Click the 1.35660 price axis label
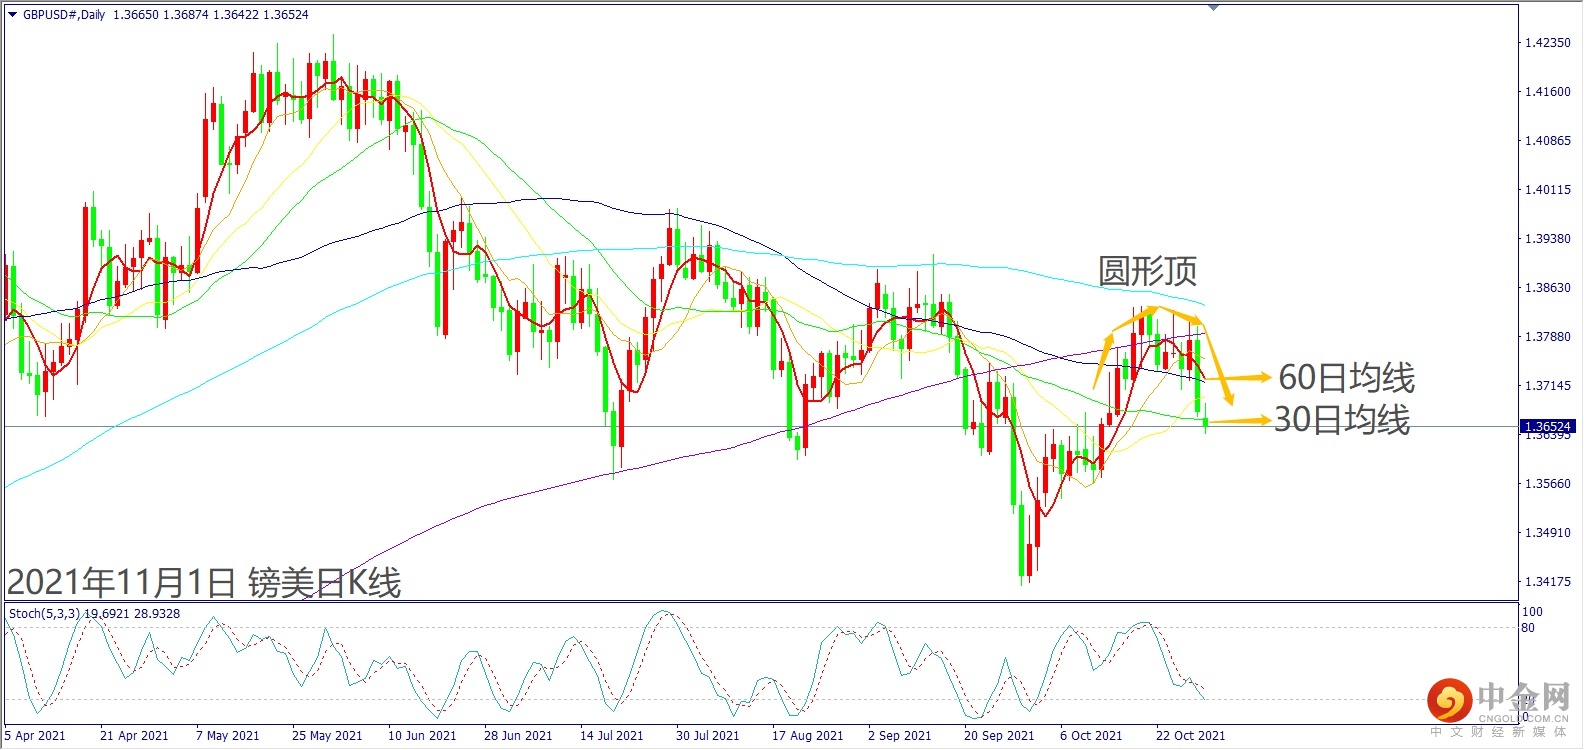1584x750 pixels. tap(1547, 484)
